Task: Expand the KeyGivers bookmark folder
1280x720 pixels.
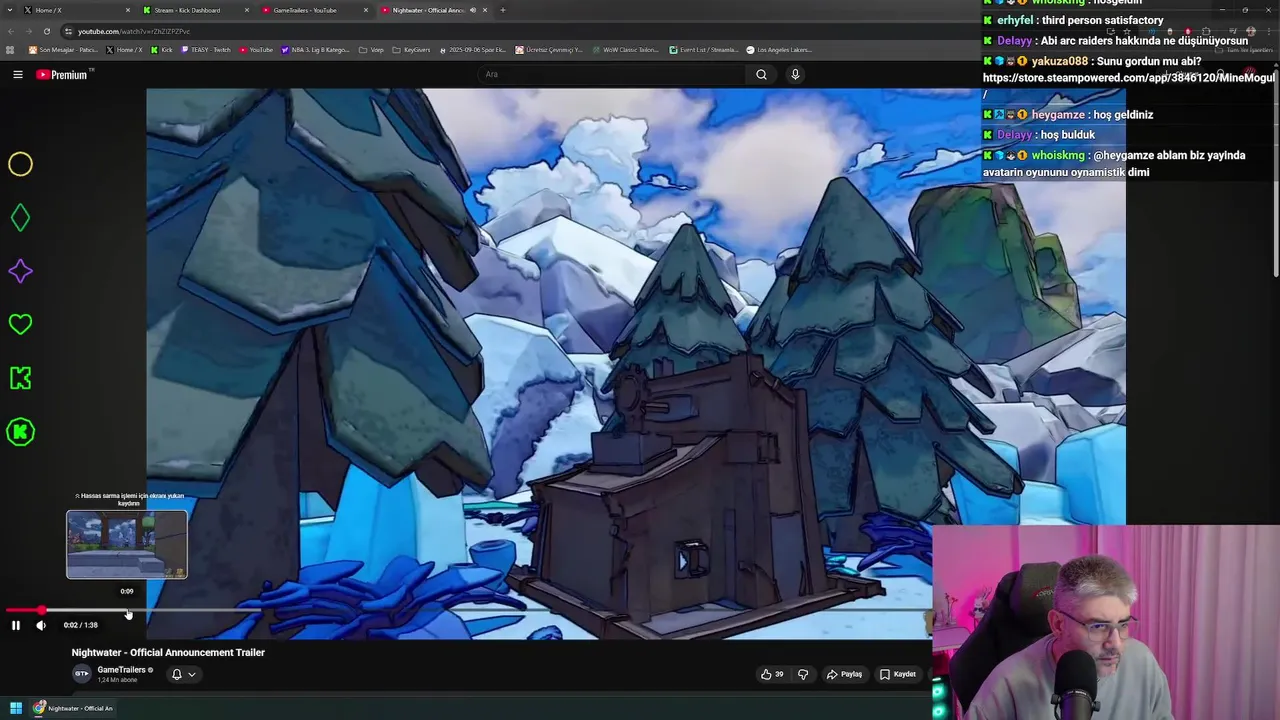Action: click(x=411, y=50)
